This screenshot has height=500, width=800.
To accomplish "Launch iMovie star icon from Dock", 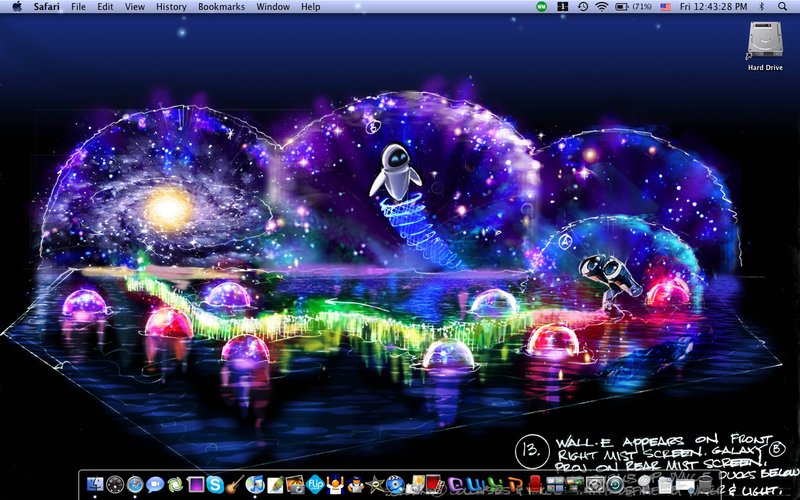I will pyautogui.click(x=374, y=484).
